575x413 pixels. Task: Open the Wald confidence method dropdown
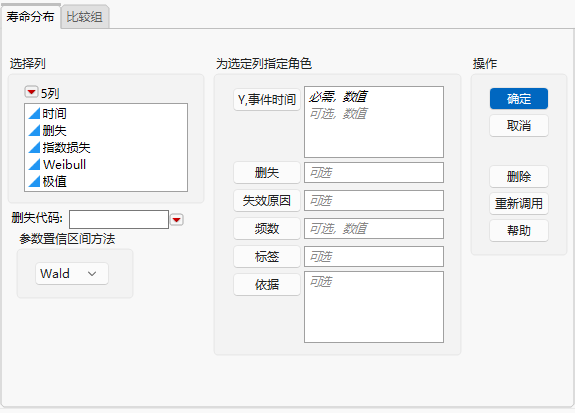click(72, 274)
